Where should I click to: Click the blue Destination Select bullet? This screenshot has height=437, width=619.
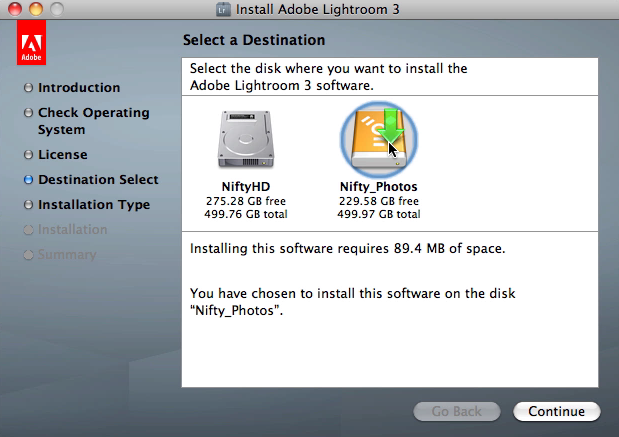click(28, 180)
